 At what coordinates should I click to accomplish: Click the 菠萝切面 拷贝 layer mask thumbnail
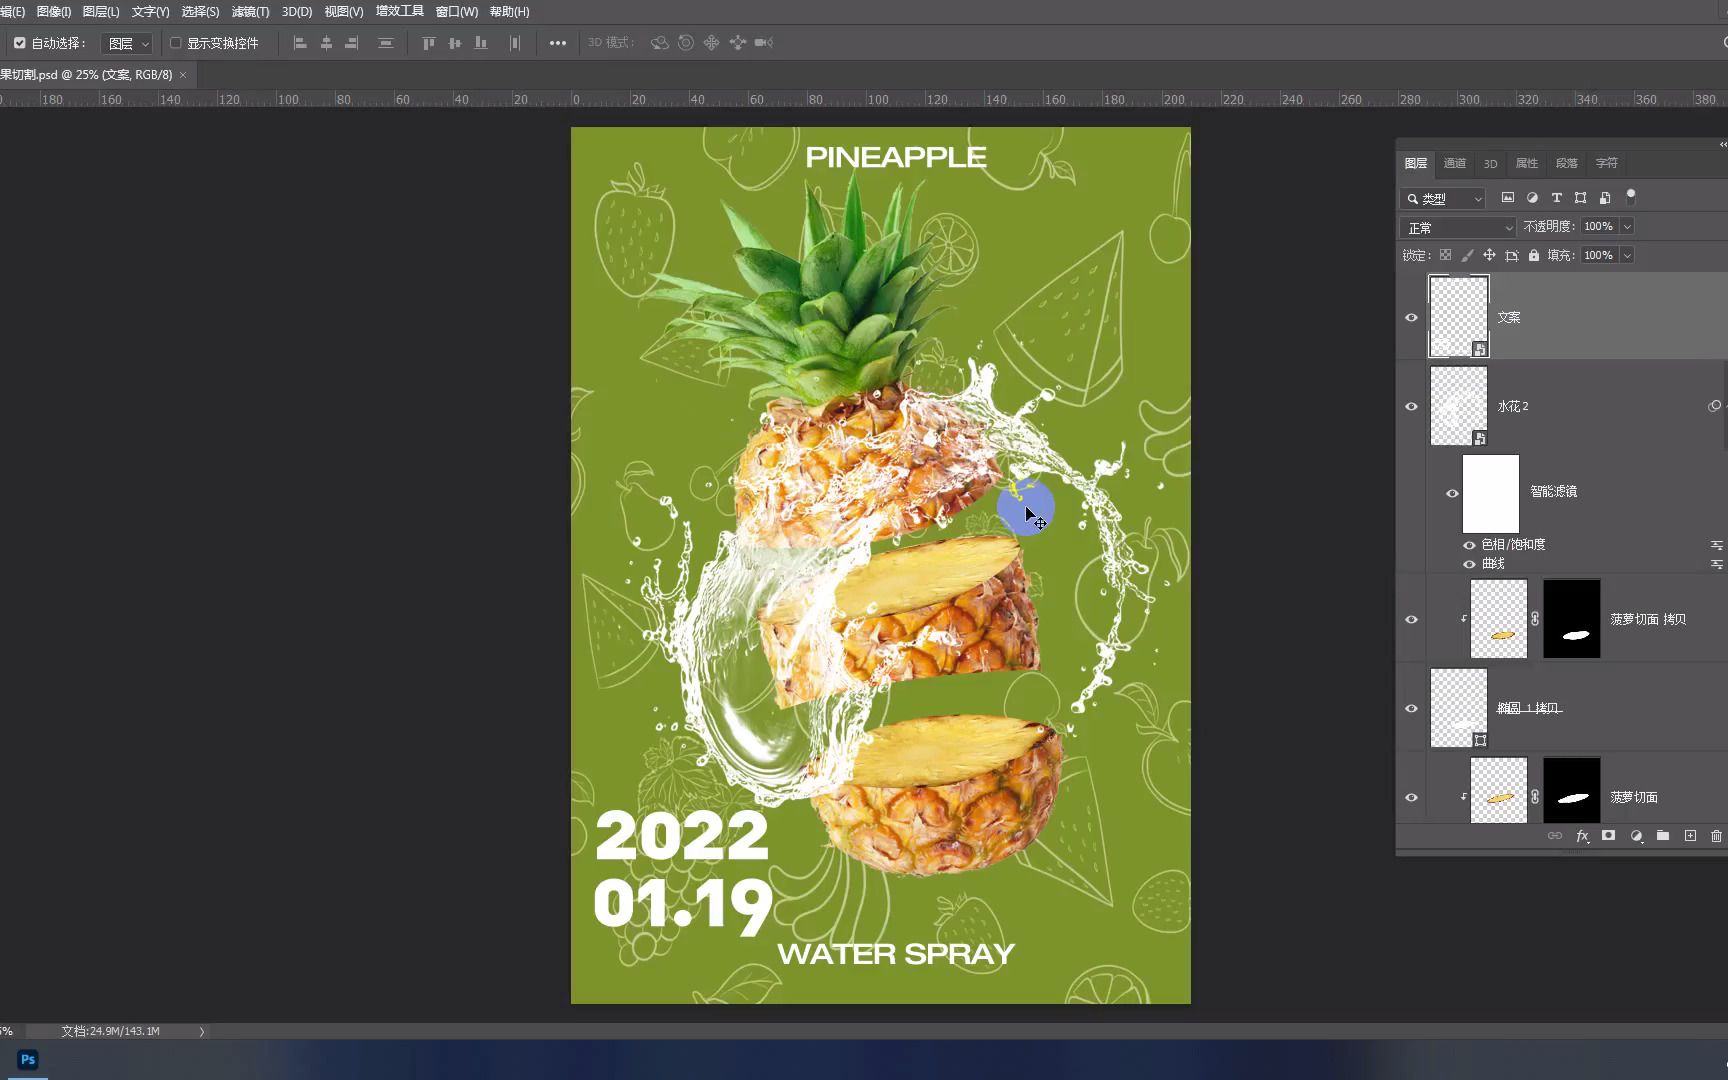(x=1571, y=618)
